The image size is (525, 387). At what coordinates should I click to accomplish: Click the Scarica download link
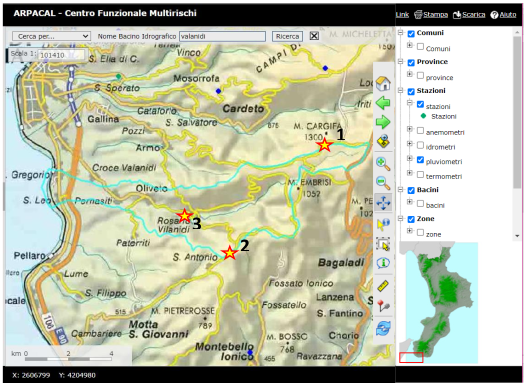pyautogui.click(x=469, y=15)
